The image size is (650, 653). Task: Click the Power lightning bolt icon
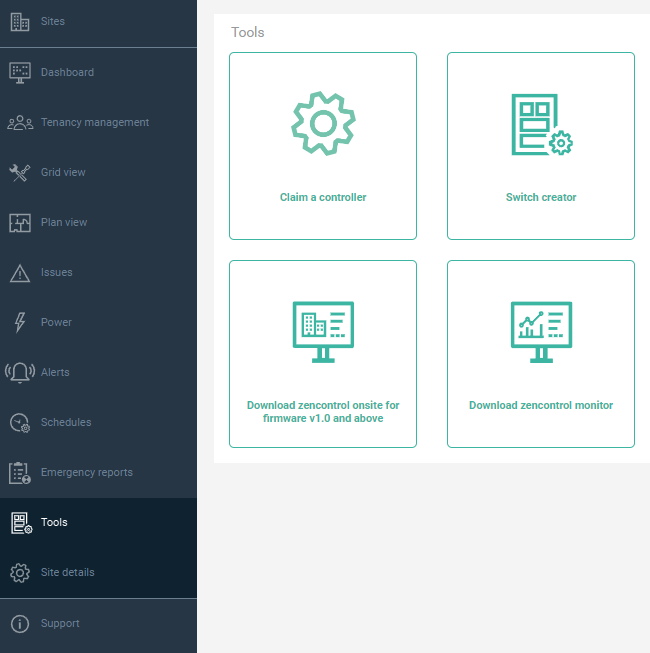20,322
